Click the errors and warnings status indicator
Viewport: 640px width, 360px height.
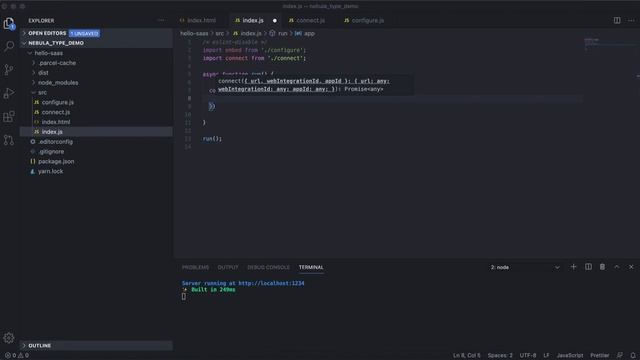click(17, 356)
